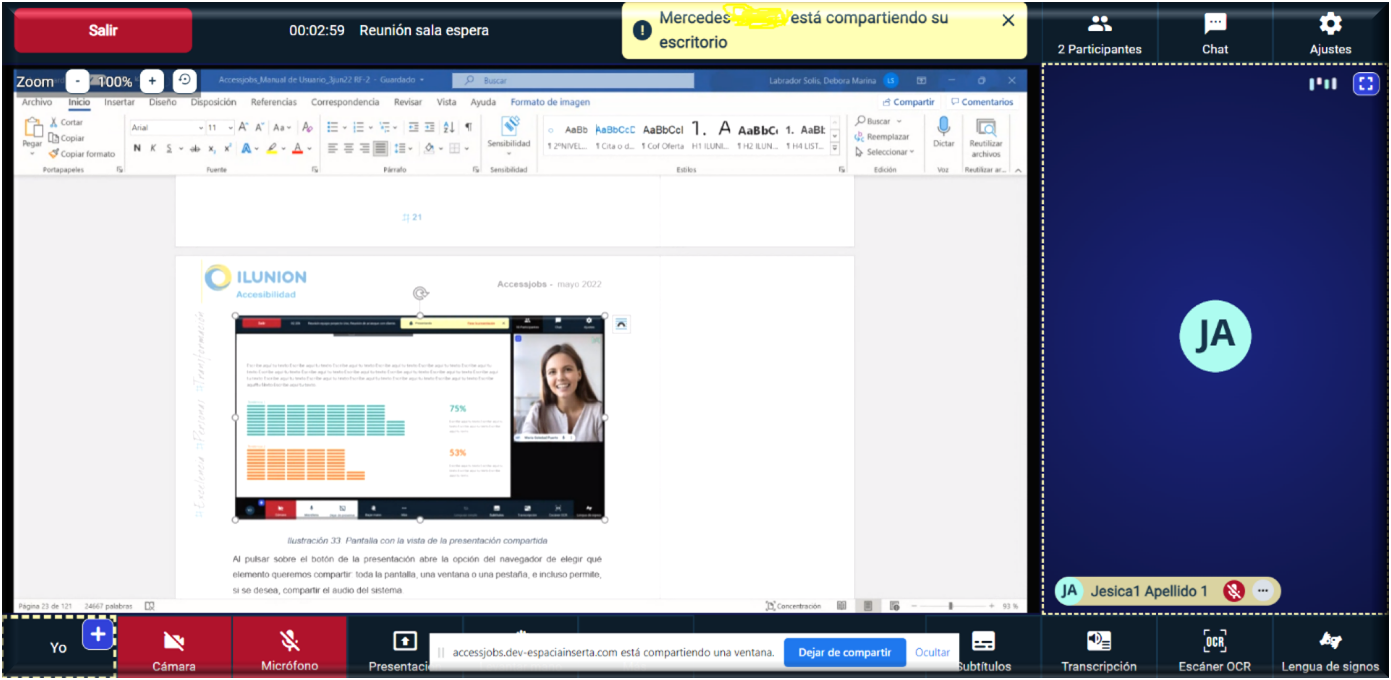
Task: Toggle bold N formatting
Action: tap(137, 148)
